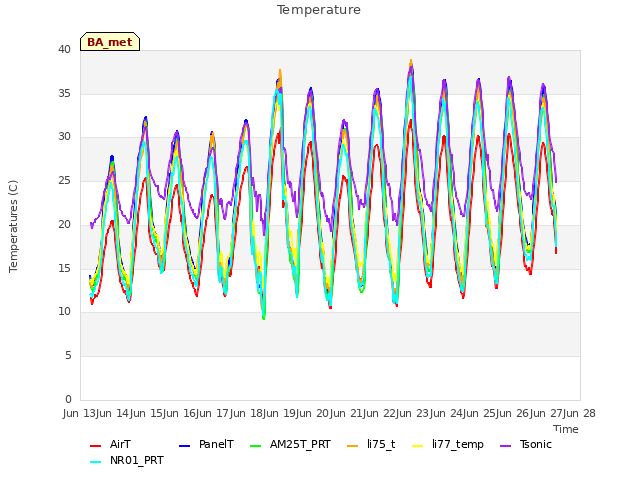Click the Jun 22 temperature peak

click(x=411, y=61)
